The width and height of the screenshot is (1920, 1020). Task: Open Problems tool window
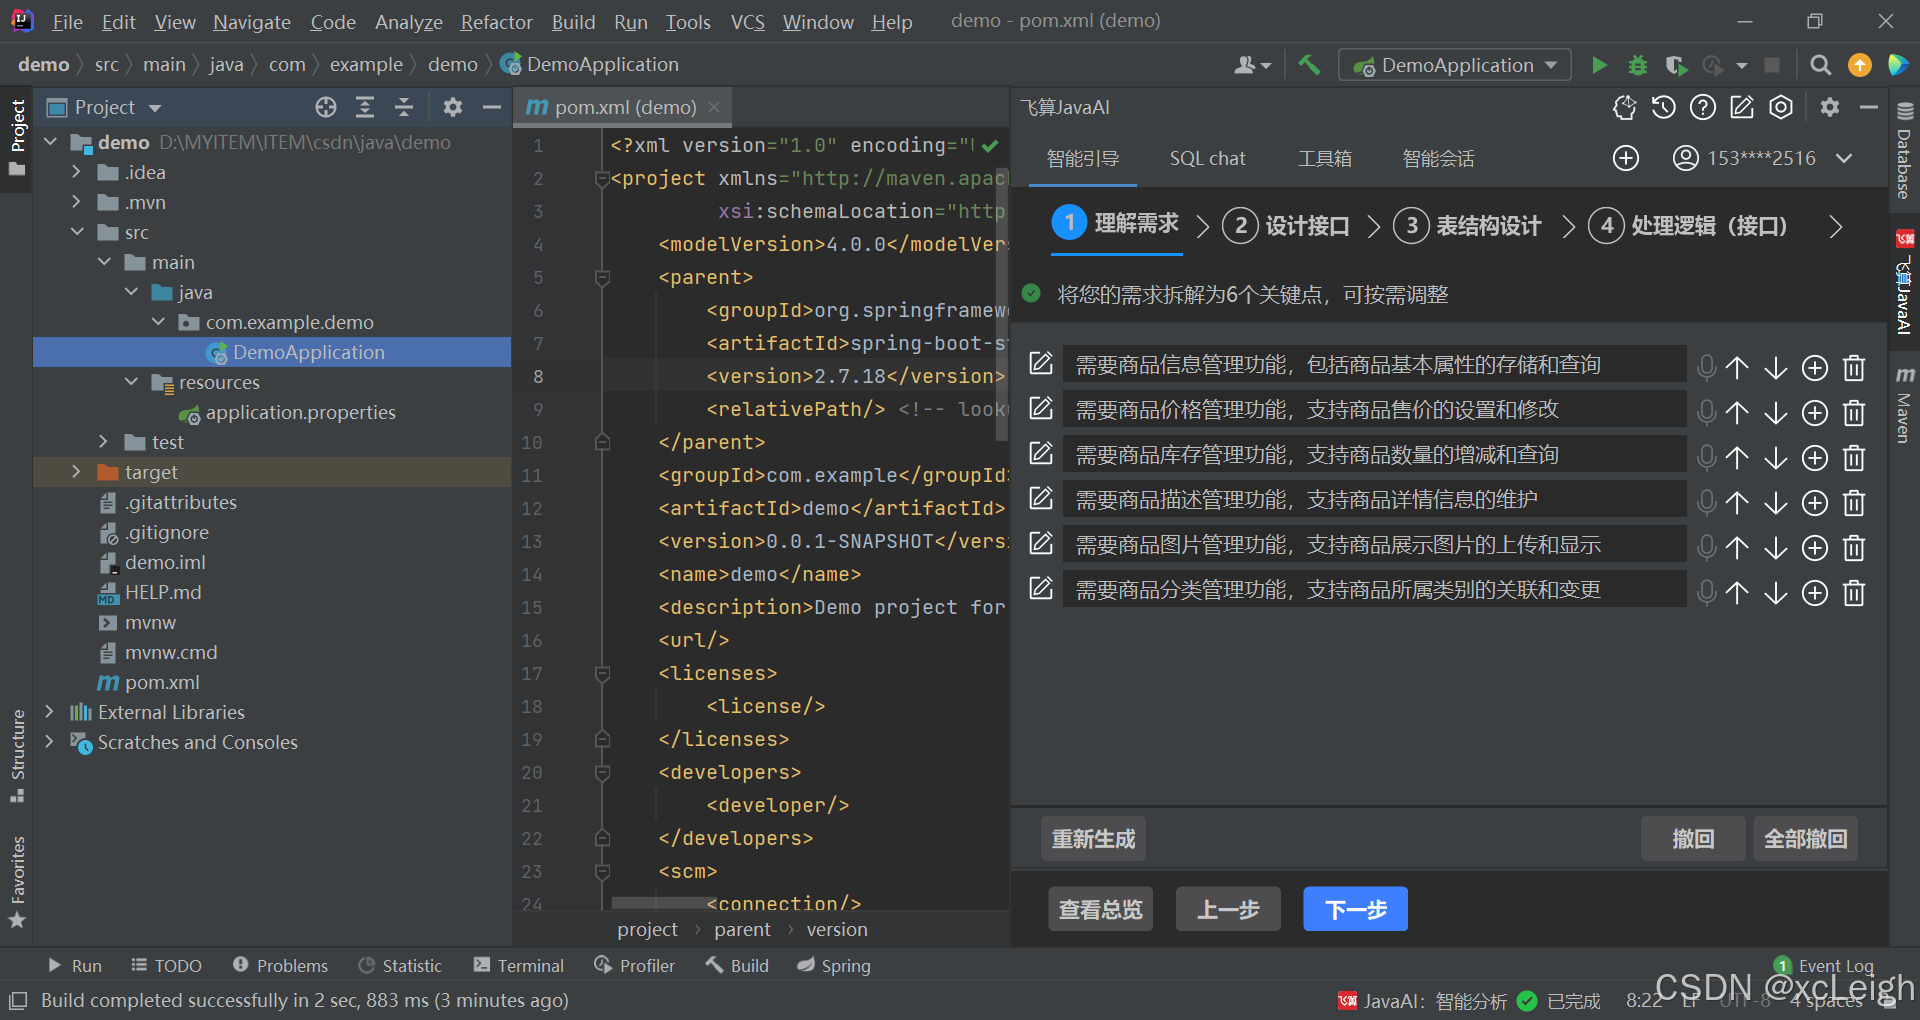coord(280,965)
